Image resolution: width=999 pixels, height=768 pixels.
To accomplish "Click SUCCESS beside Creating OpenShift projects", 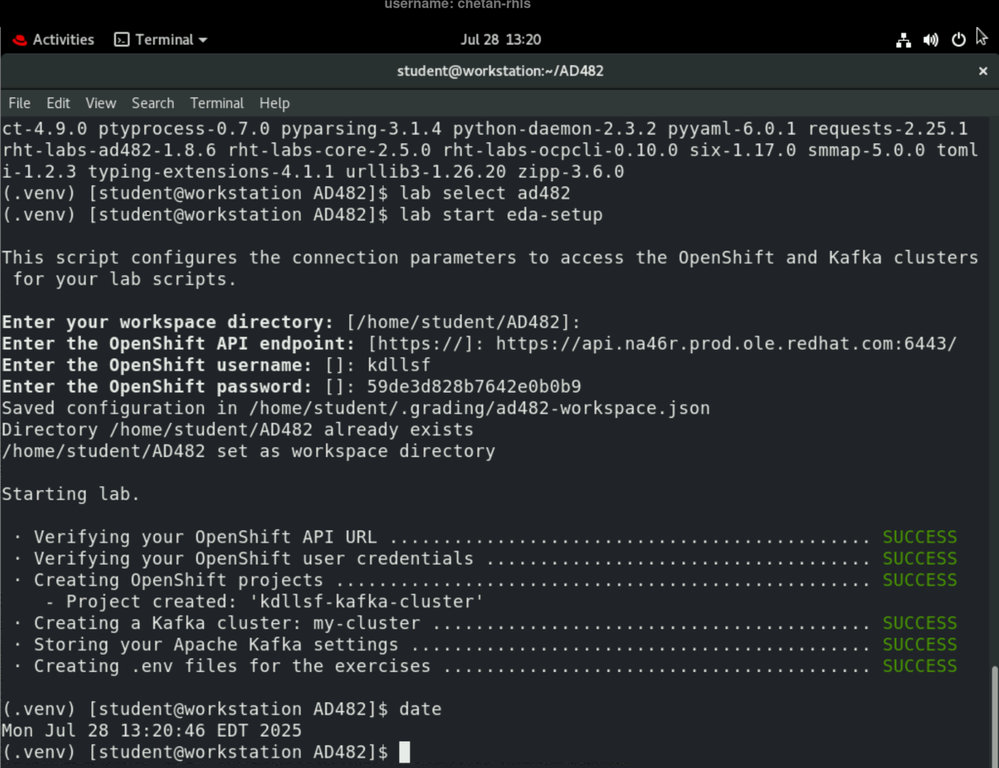I will 919,580.
